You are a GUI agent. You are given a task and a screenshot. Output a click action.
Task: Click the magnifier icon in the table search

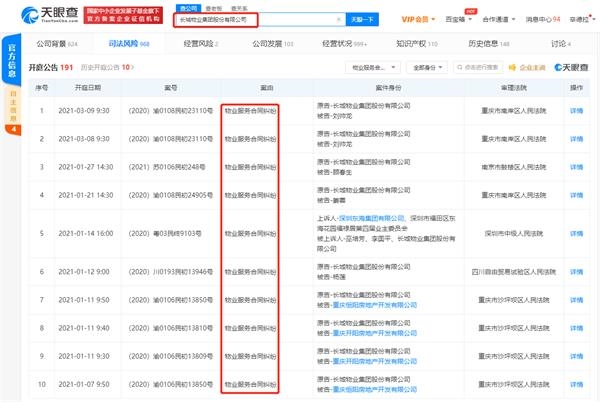coord(460,67)
